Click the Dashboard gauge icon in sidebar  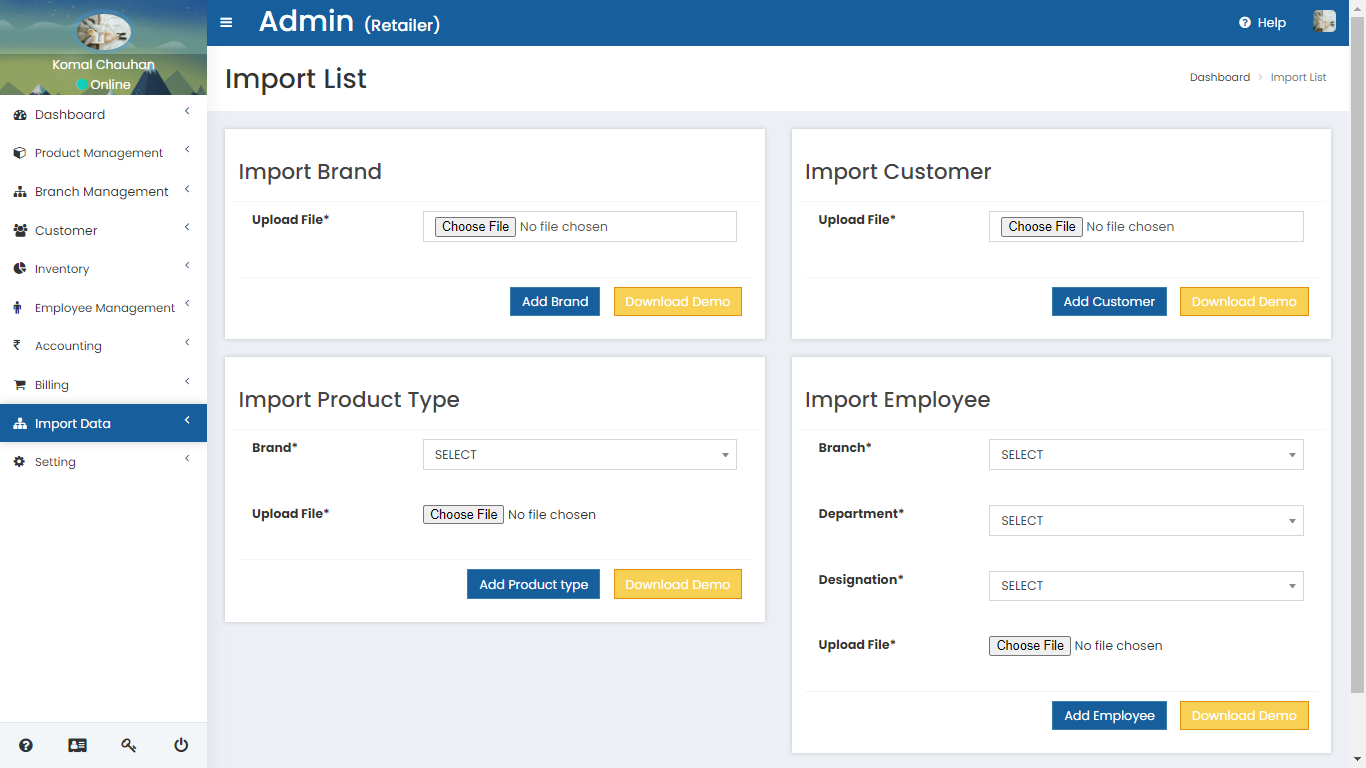pyautogui.click(x=19, y=115)
